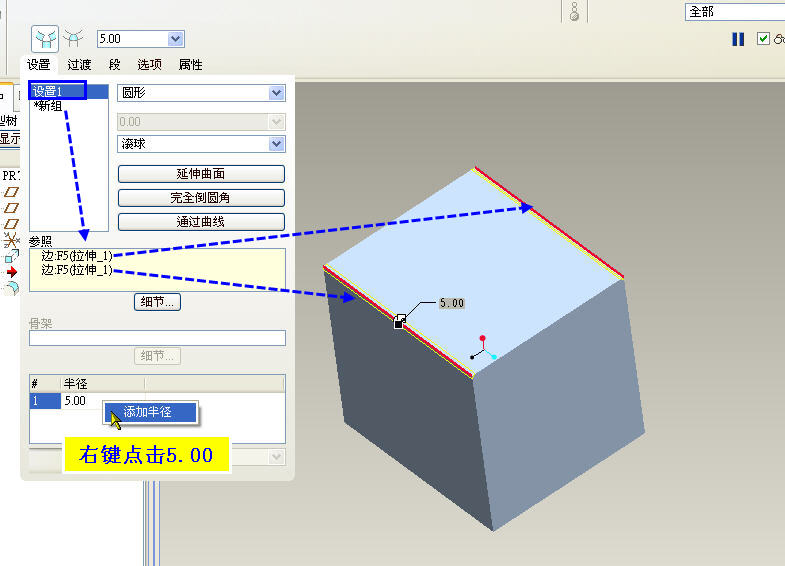Open the 选项 tab

149,65
